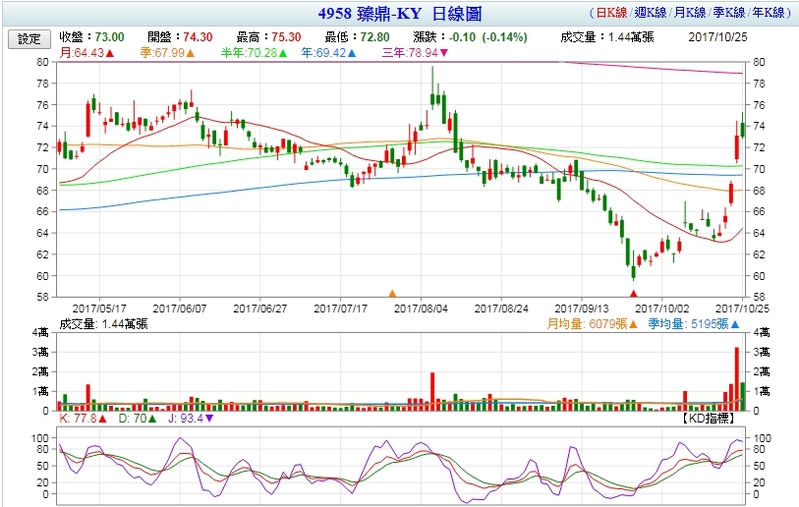The width and height of the screenshot is (799, 507).
Task: Click orange arrow beside 月均量 6079張
Action: coord(634,324)
